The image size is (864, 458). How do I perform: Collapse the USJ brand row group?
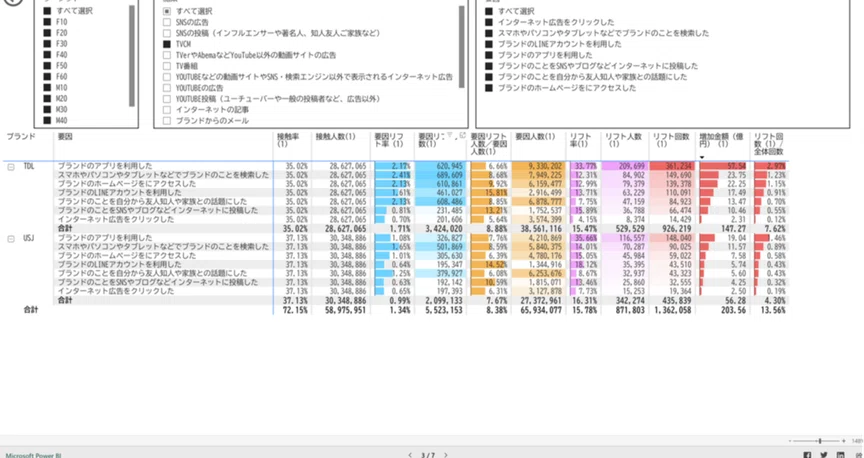pyautogui.click(x=10, y=239)
